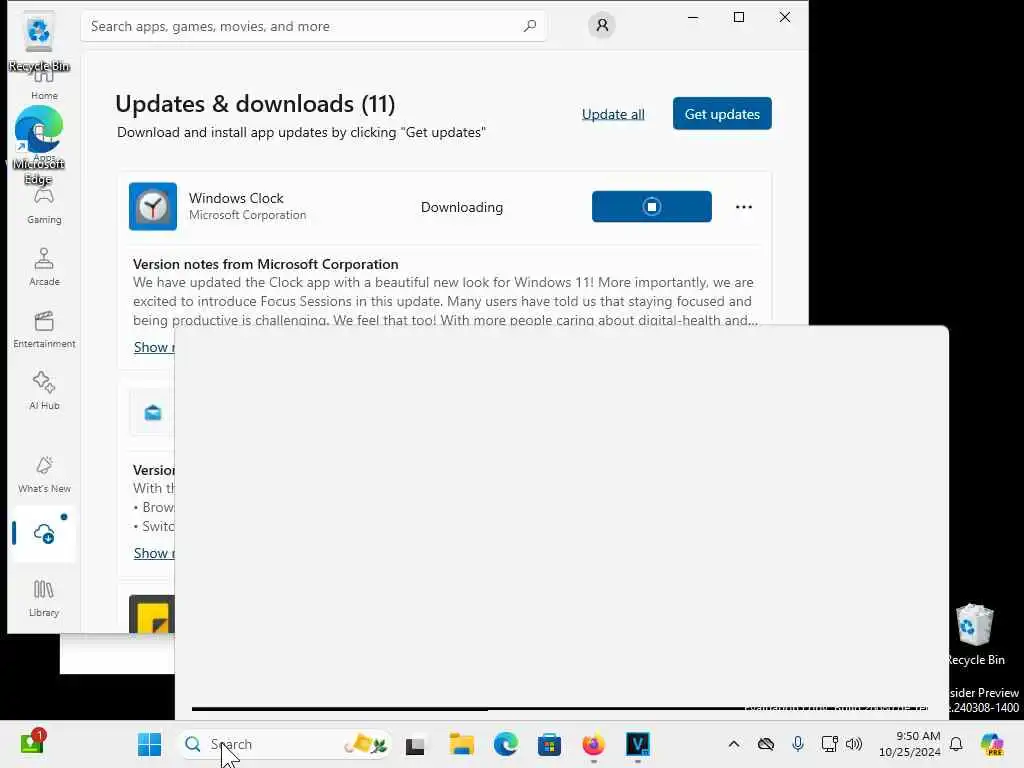
Task: Click the "Downloading" status text
Action: 462,207
